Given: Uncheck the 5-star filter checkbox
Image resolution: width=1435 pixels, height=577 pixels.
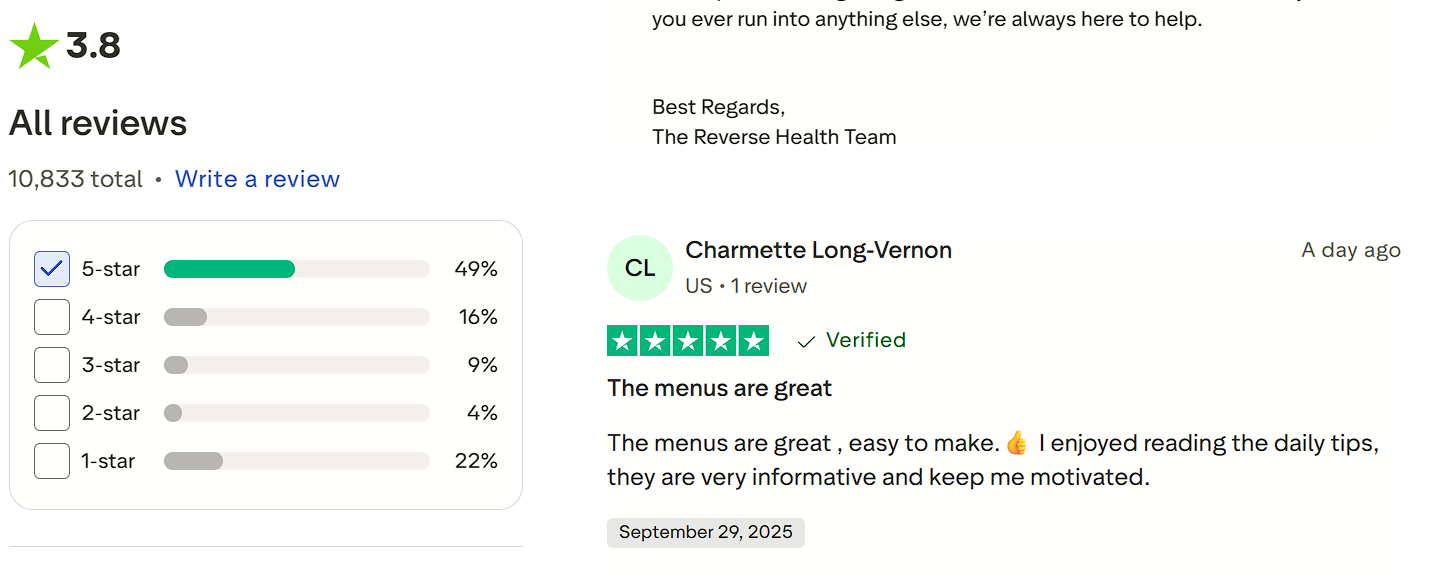Looking at the screenshot, I should click(x=52, y=269).
